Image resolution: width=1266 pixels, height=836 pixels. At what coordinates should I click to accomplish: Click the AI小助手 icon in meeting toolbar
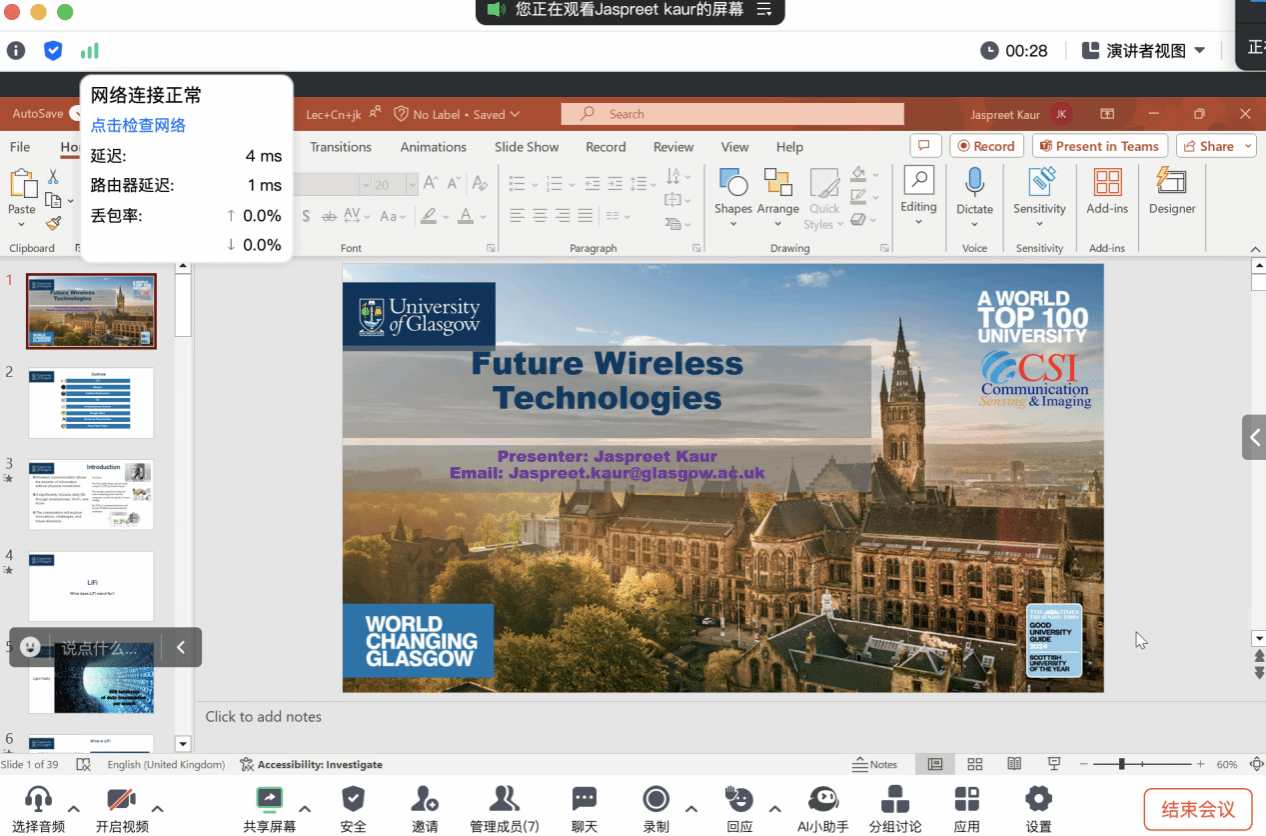[x=822, y=799]
